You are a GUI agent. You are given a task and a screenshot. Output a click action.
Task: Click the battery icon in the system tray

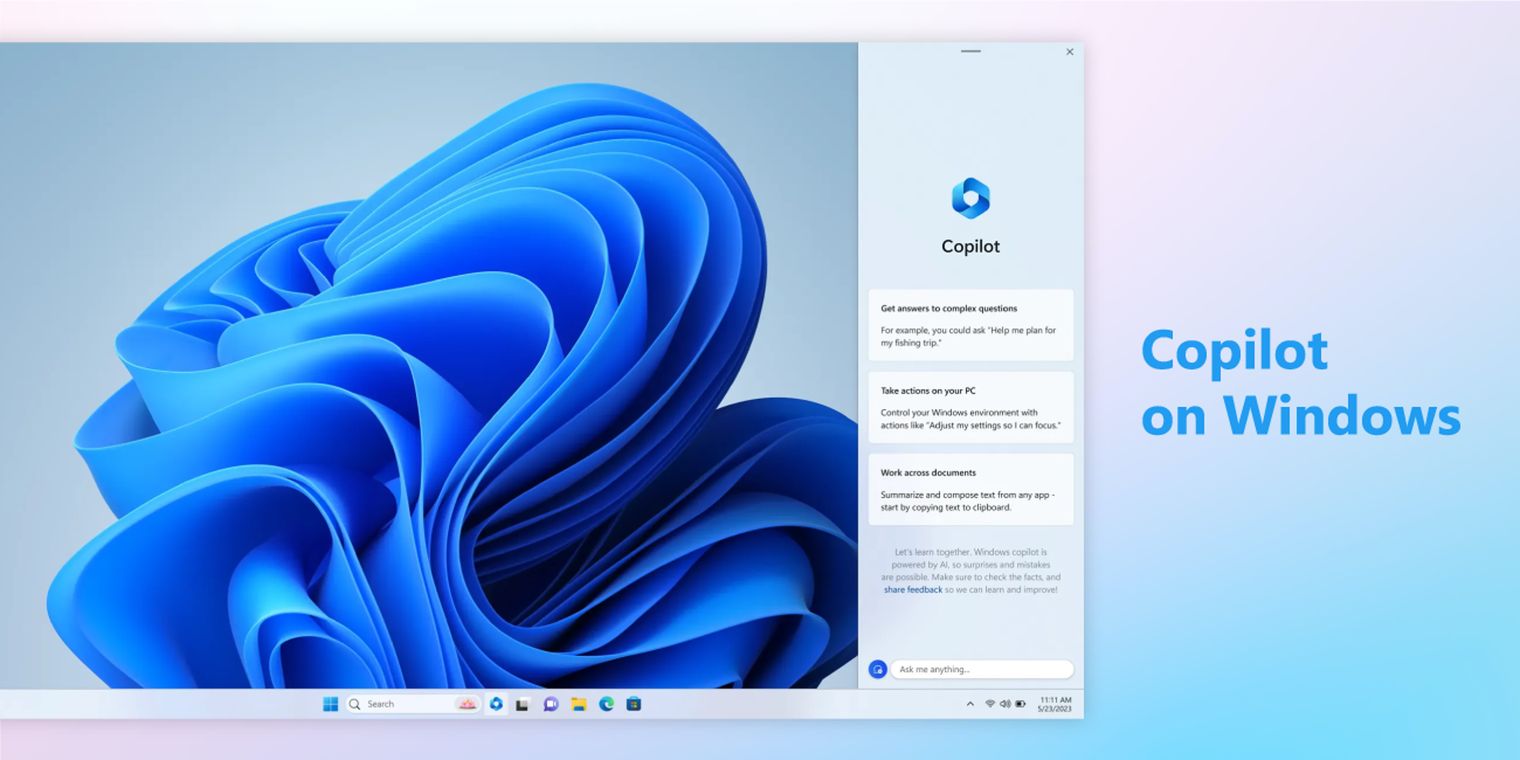[1021, 704]
